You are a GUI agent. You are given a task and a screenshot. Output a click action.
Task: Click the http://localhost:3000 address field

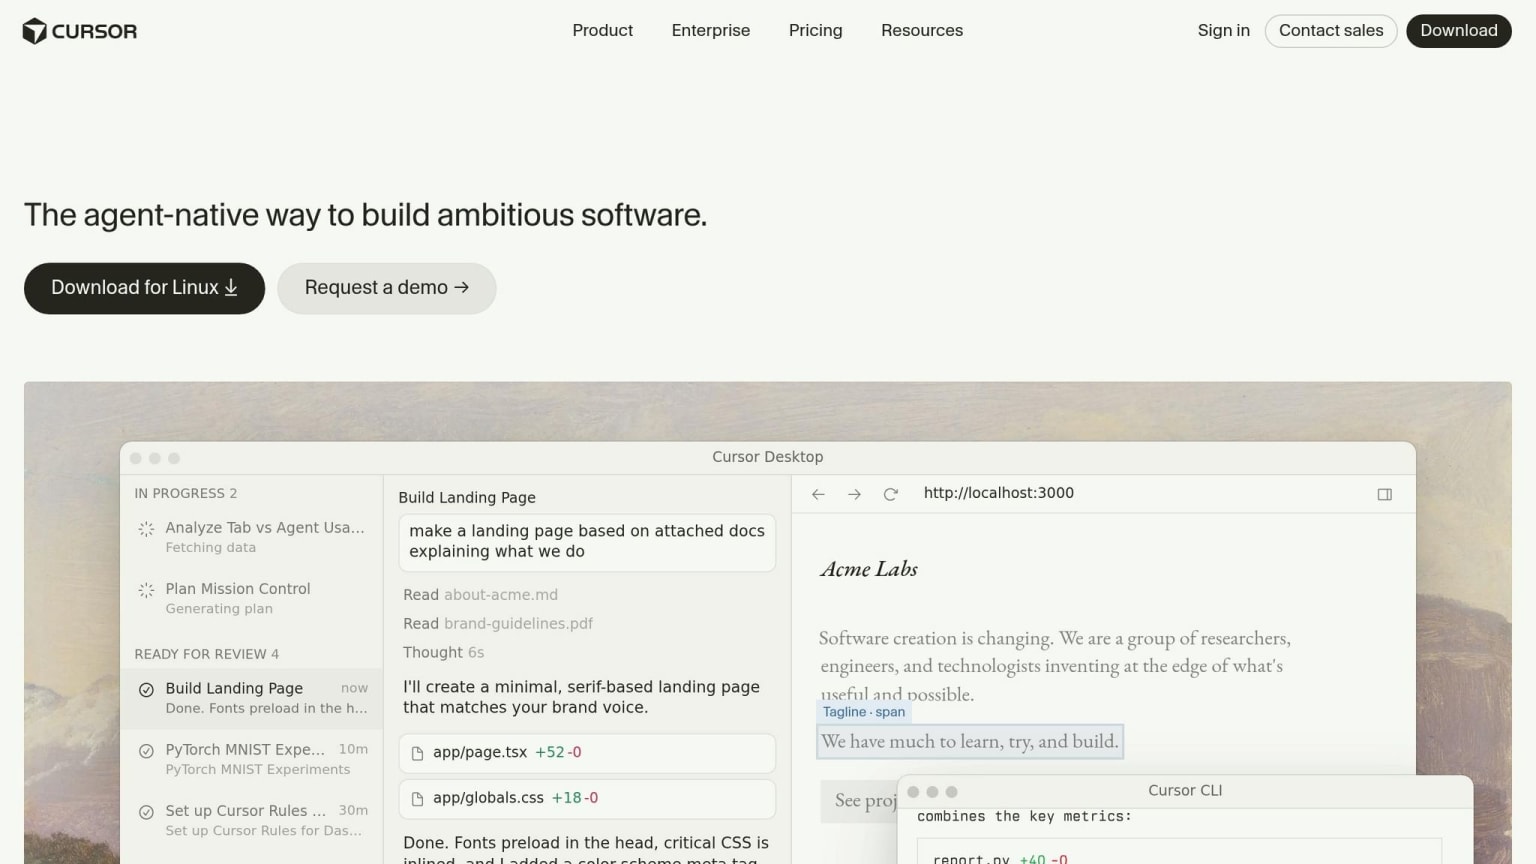[998, 493]
